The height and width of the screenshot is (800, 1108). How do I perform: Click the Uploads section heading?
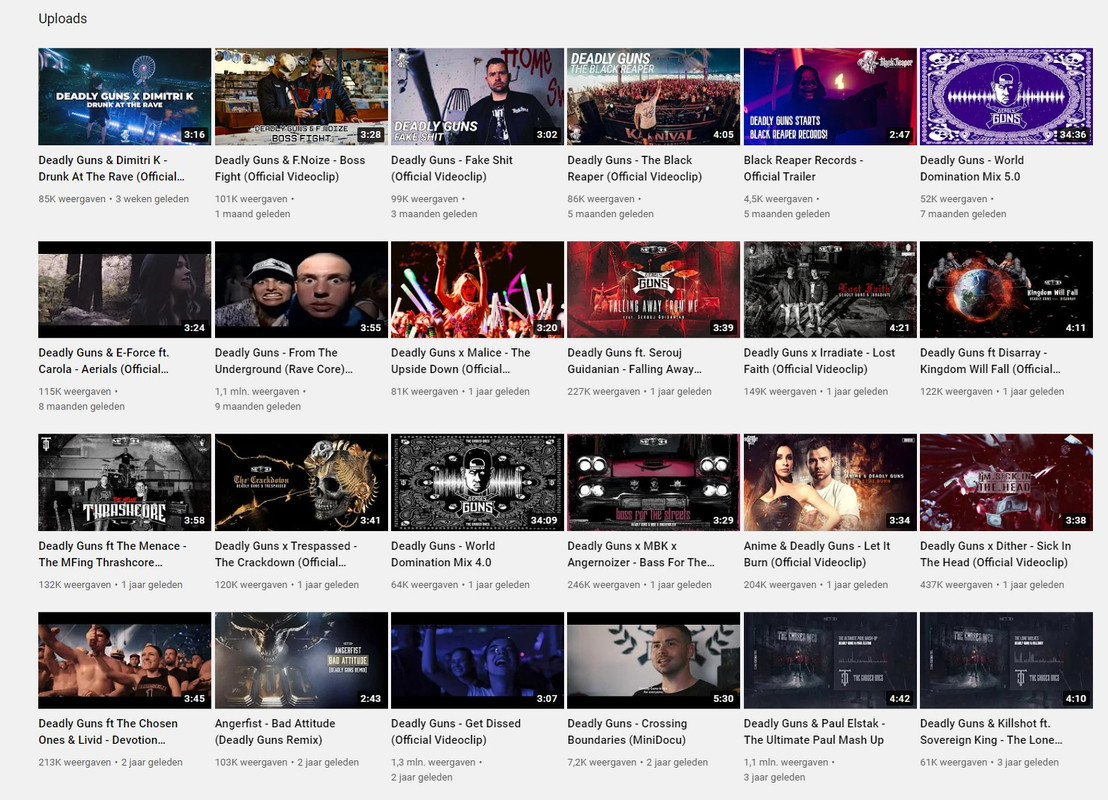[x=63, y=18]
